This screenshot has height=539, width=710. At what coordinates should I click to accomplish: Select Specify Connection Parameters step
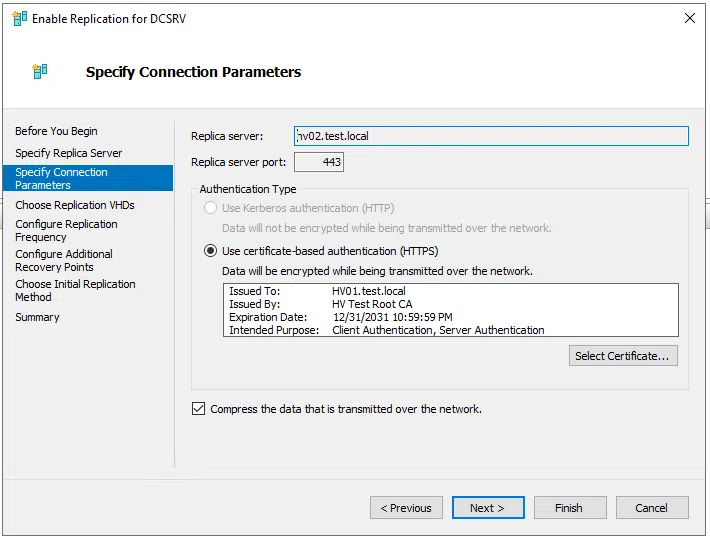(61, 178)
